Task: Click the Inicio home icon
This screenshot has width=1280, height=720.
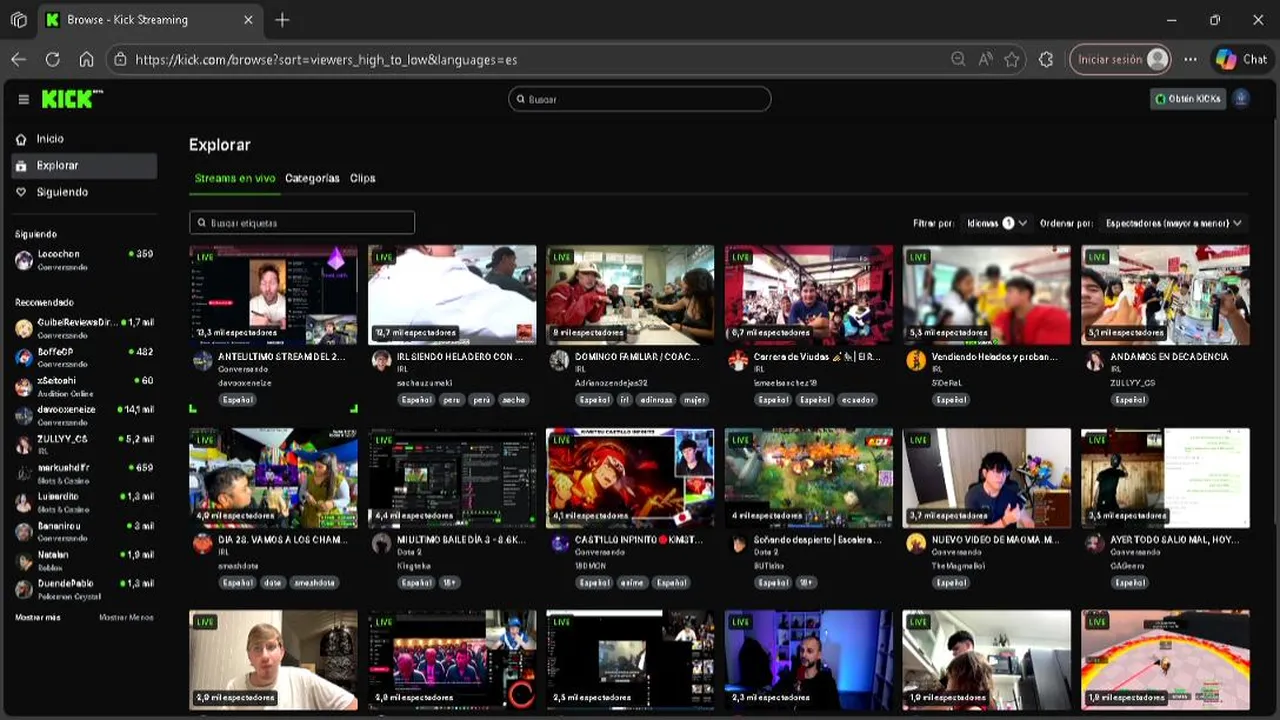Action: [21, 139]
